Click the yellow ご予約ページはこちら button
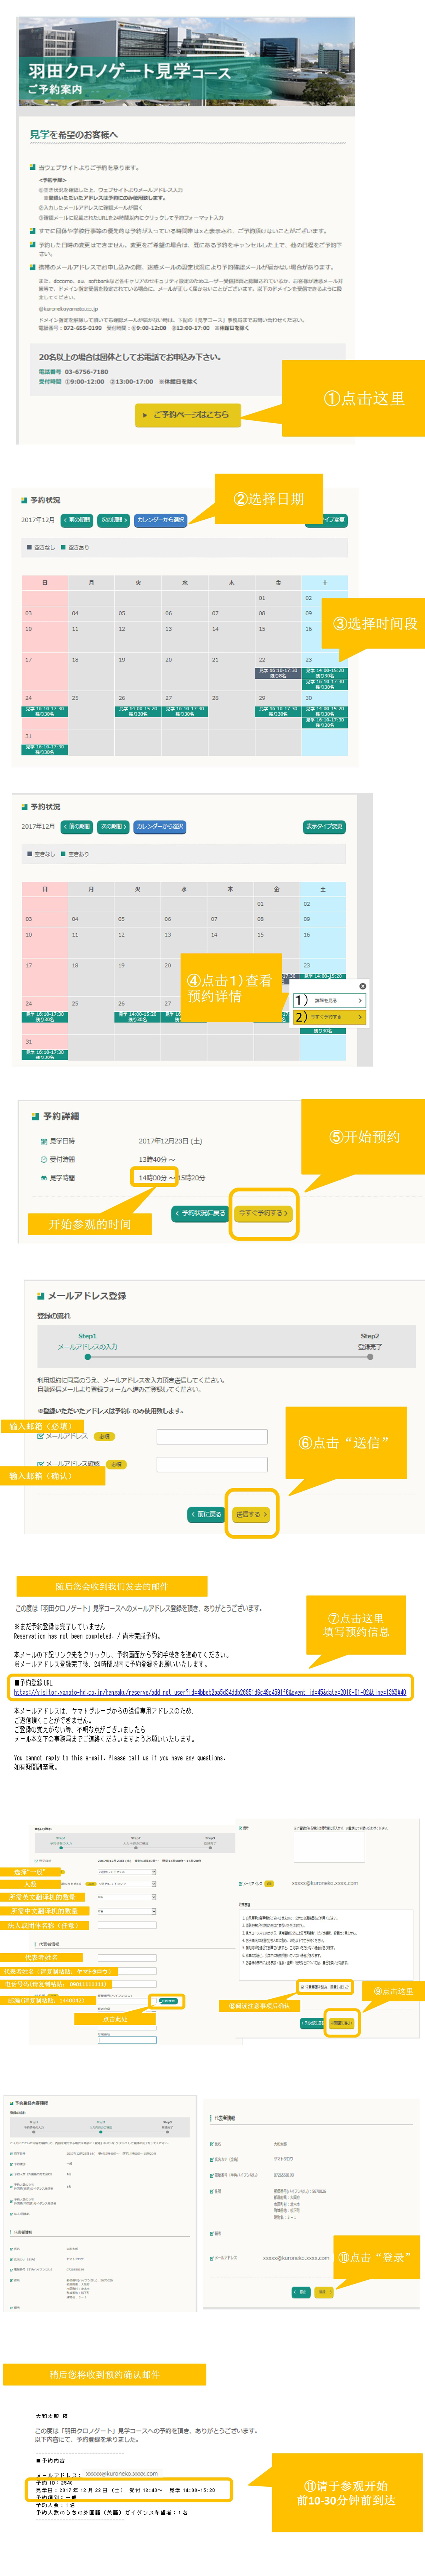Image resolution: width=425 pixels, height=2576 pixels. pyautogui.click(x=188, y=414)
